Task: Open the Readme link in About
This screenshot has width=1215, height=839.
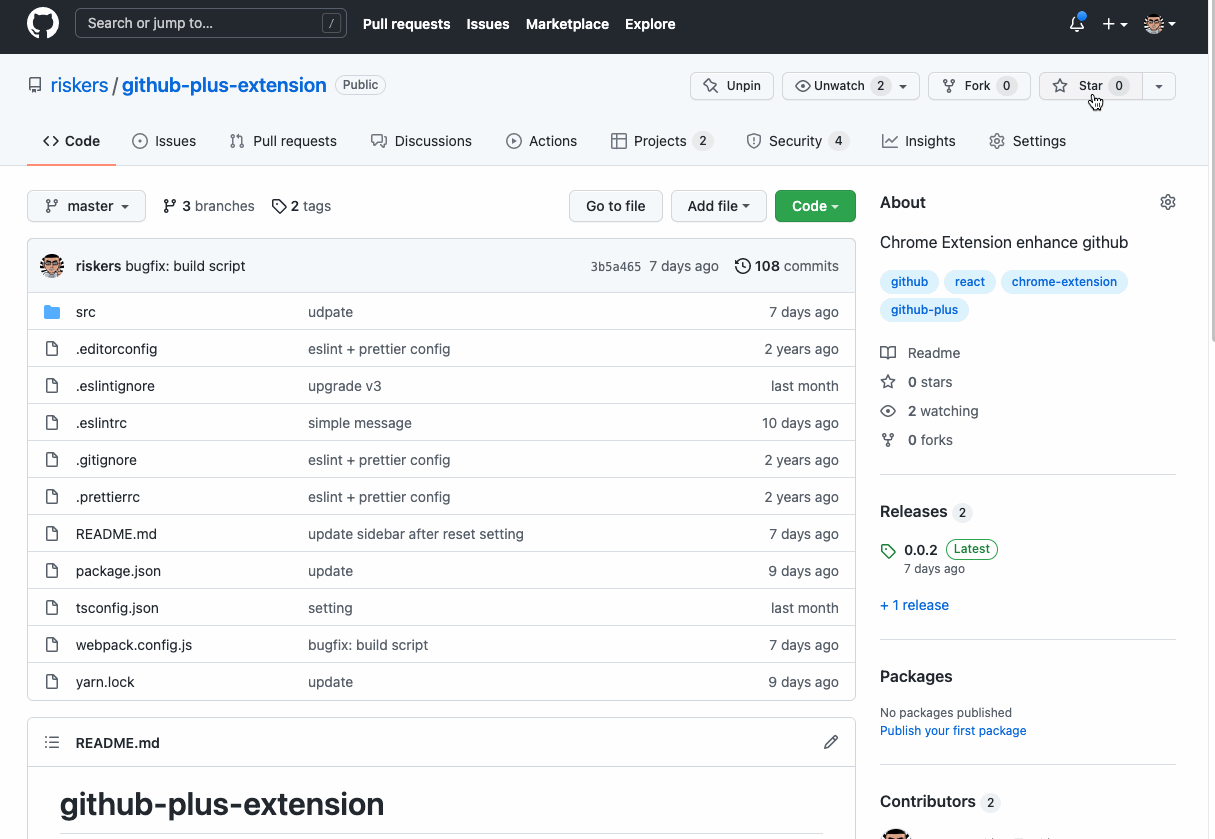Action: coord(920,353)
